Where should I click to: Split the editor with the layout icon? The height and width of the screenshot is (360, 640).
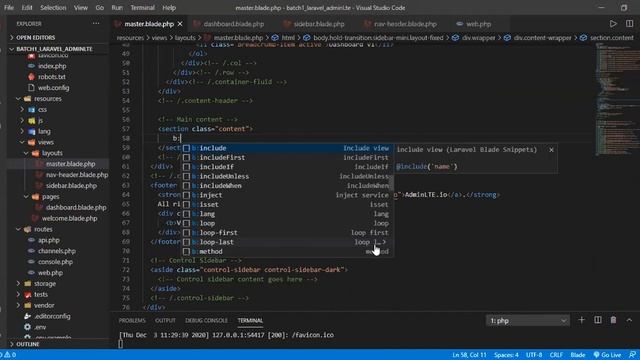[629, 24]
